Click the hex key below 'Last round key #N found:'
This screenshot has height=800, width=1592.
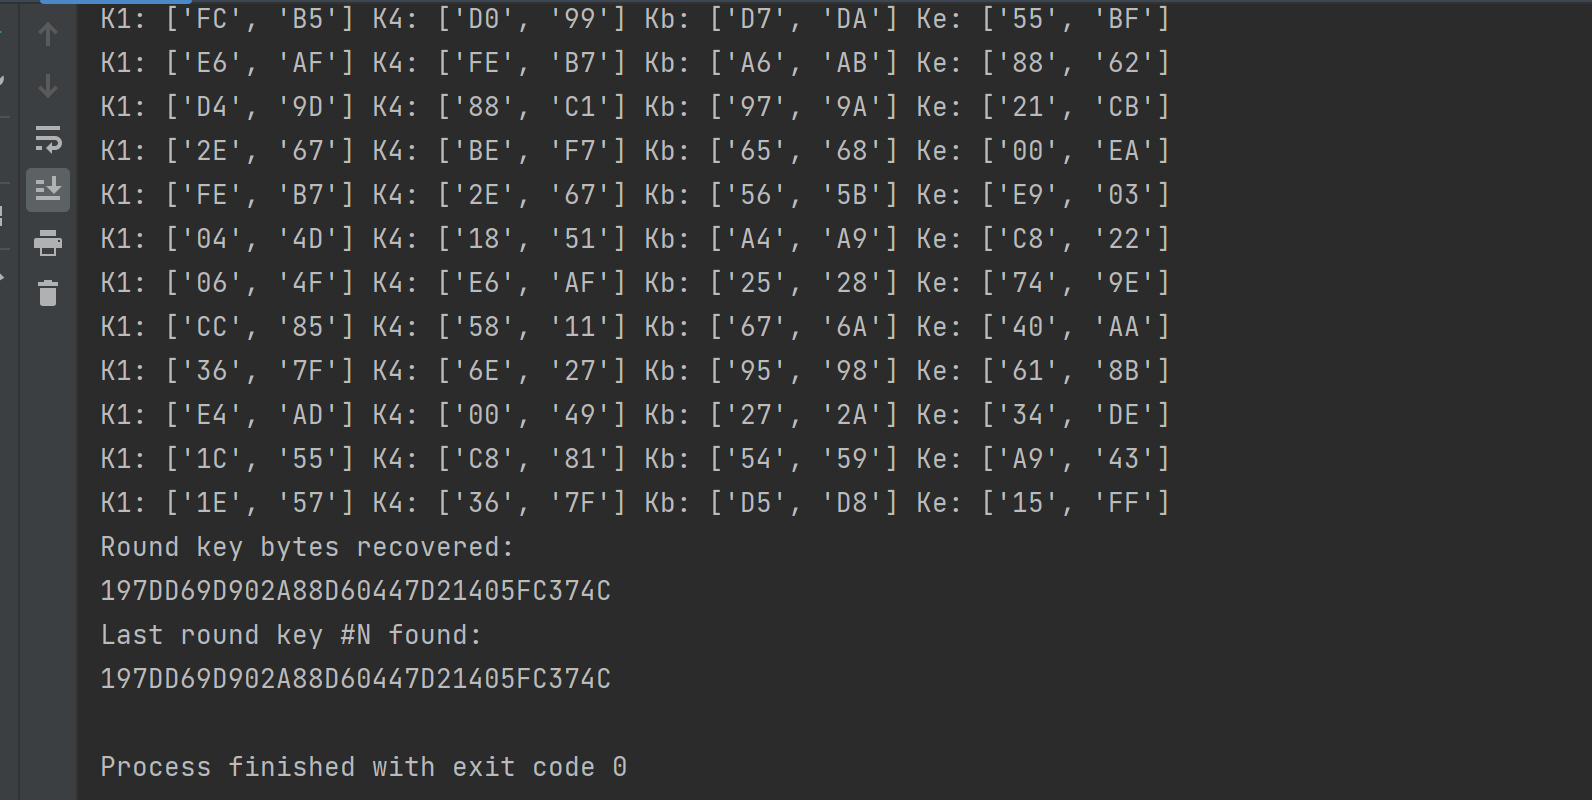pos(355,679)
